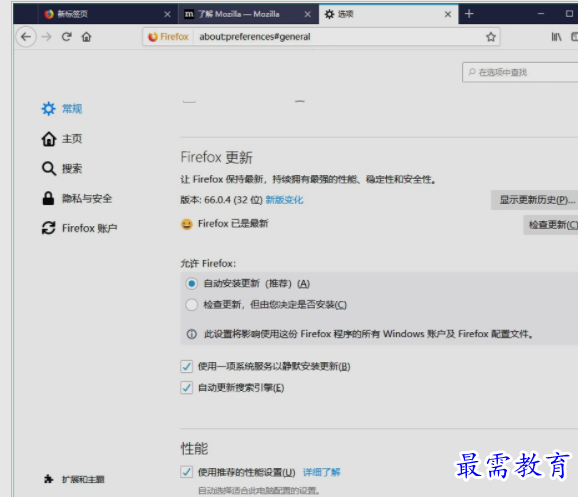Click the Firefox 更新 section heading

click(x=216, y=157)
